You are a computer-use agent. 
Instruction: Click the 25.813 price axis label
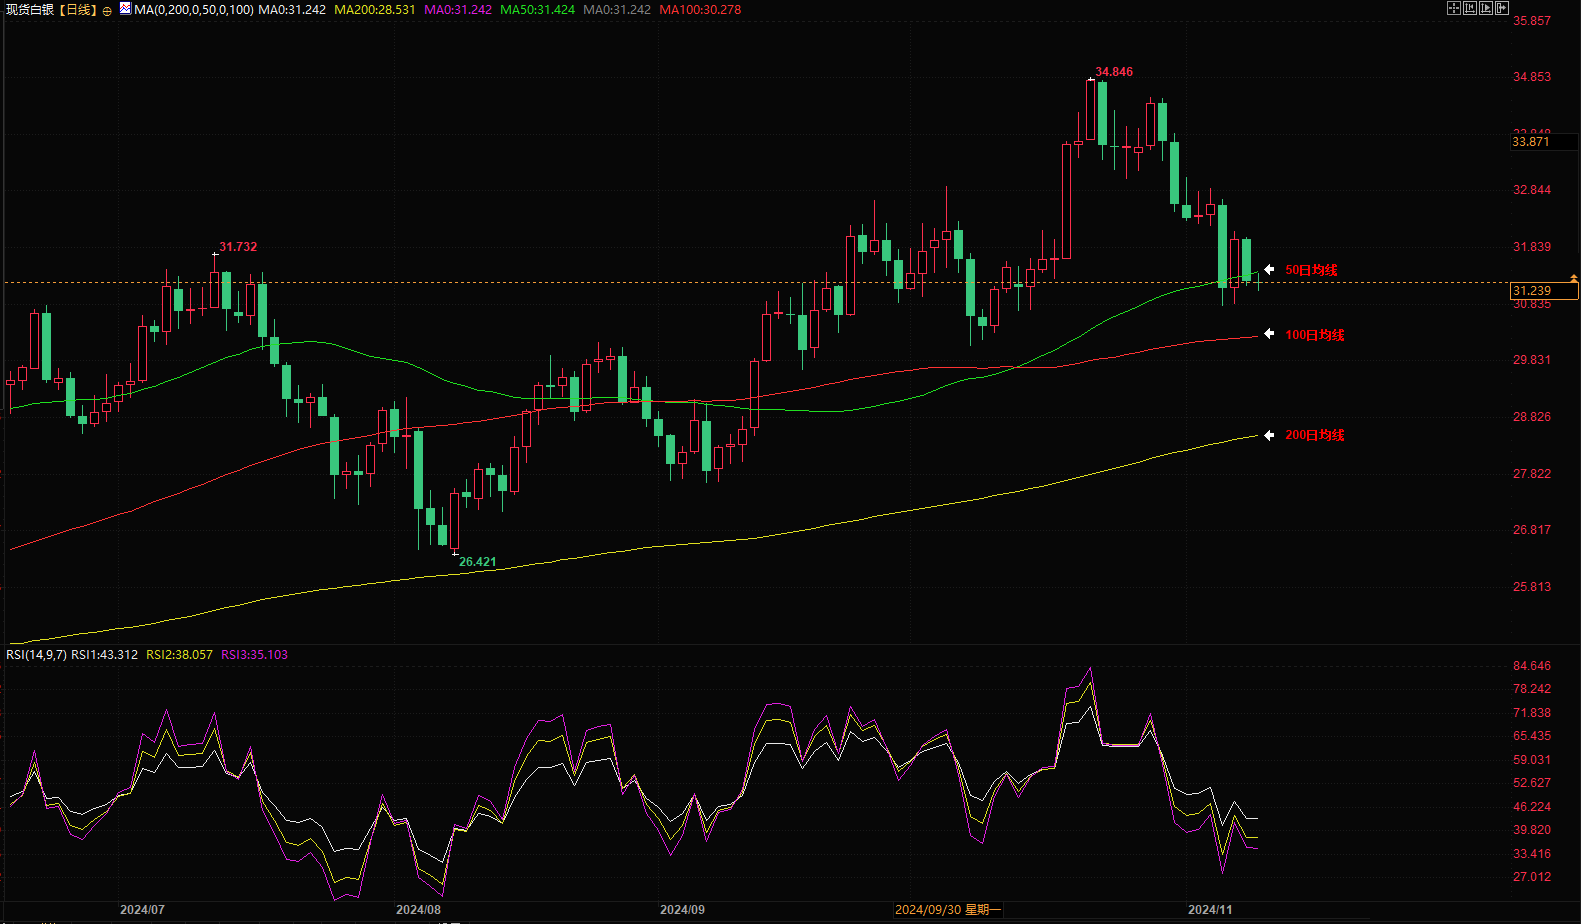1532,587
